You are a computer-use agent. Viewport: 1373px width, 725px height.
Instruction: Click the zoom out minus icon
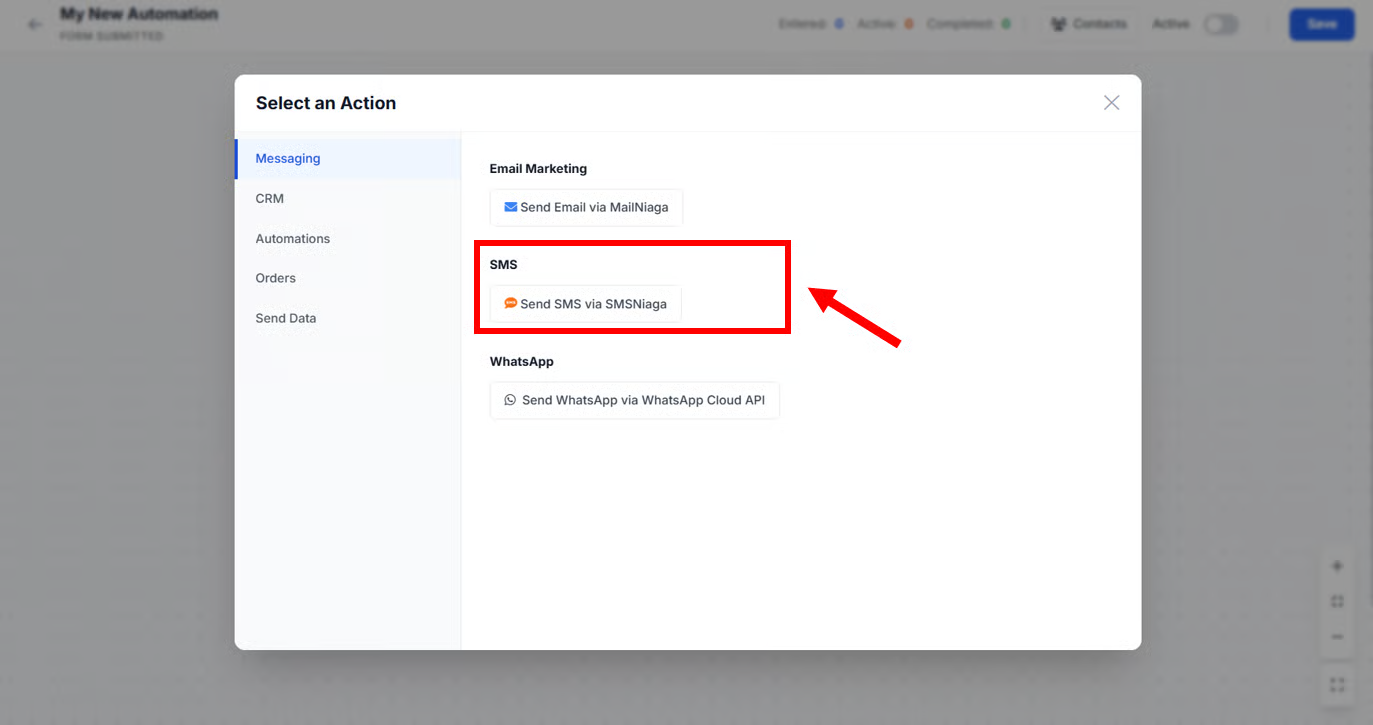tap(1337, 637)
